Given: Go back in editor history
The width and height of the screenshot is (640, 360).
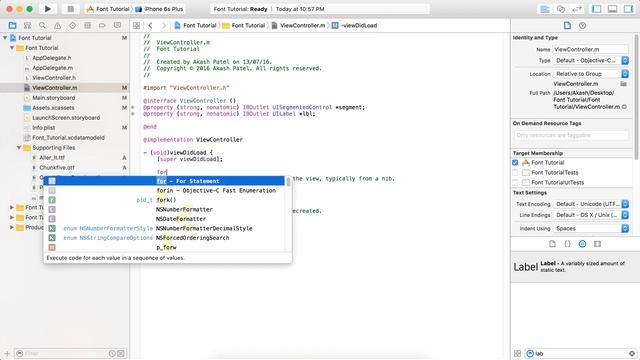Looking at the screenshot, I should pos(150,25).
